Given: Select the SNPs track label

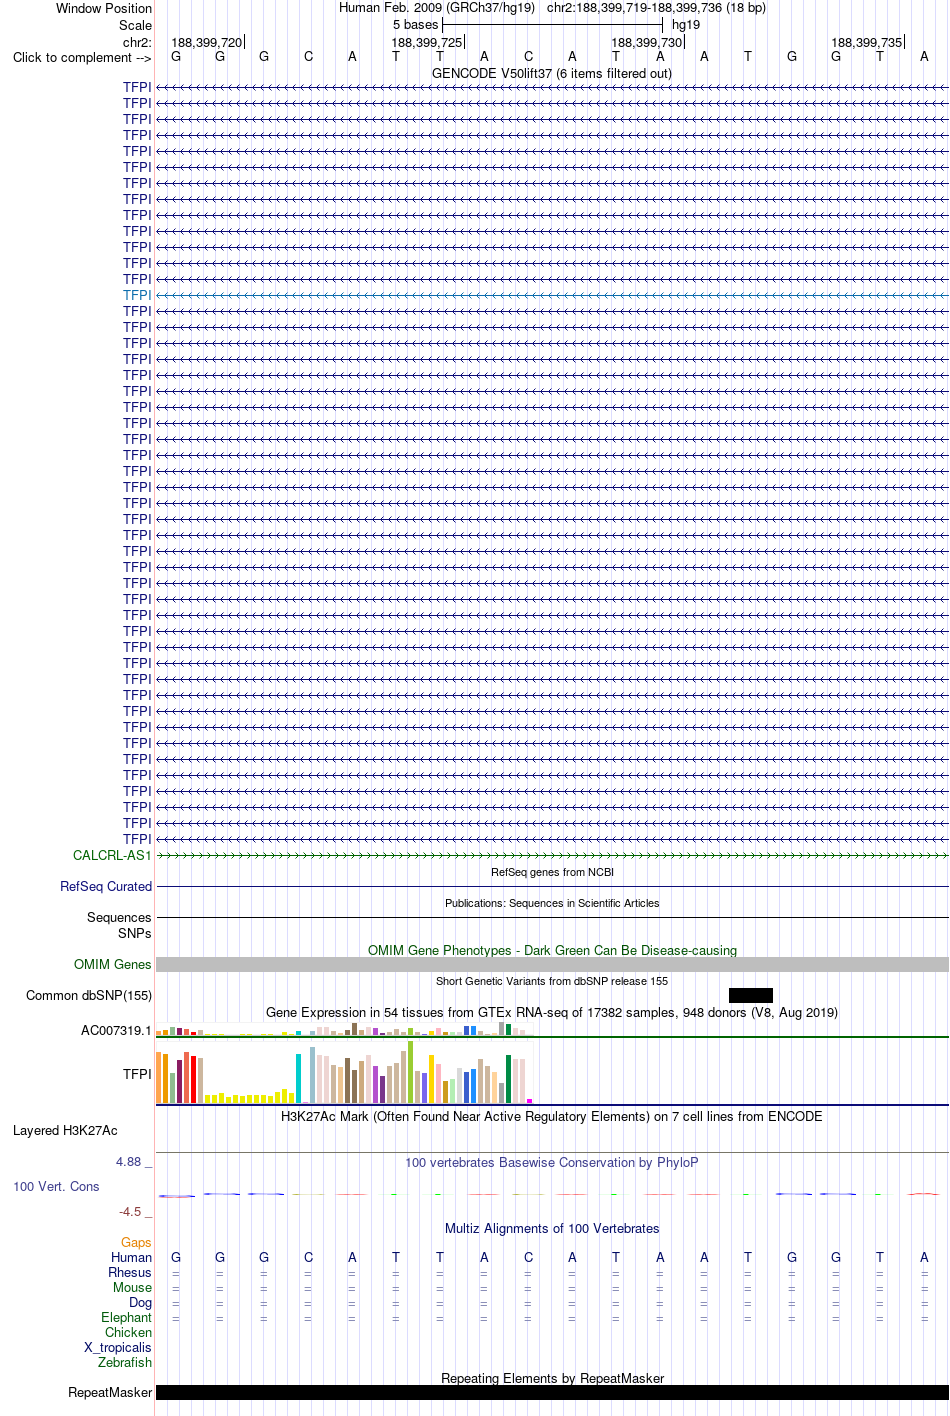Looking at the screenshot, I should [x=134, y=933].
